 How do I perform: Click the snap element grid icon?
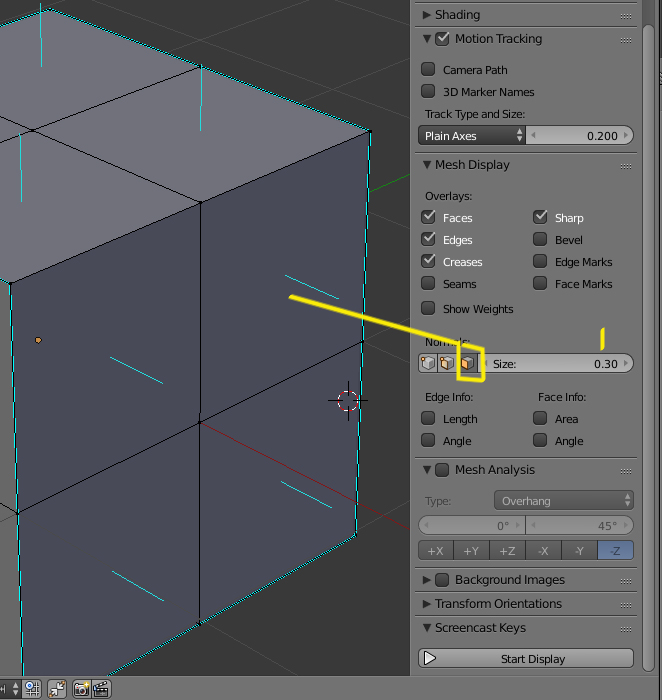(x=32, y=689)
